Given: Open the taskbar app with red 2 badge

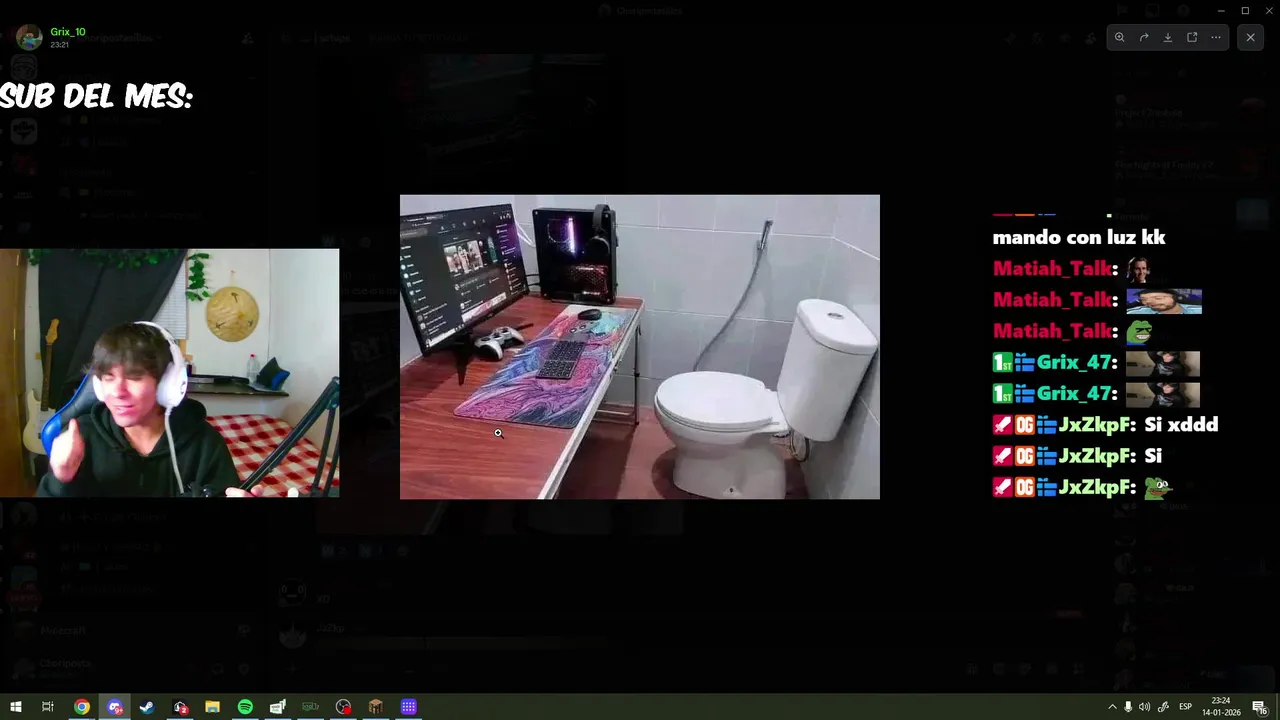Looking at the screenshot, I should pos(180,707).
